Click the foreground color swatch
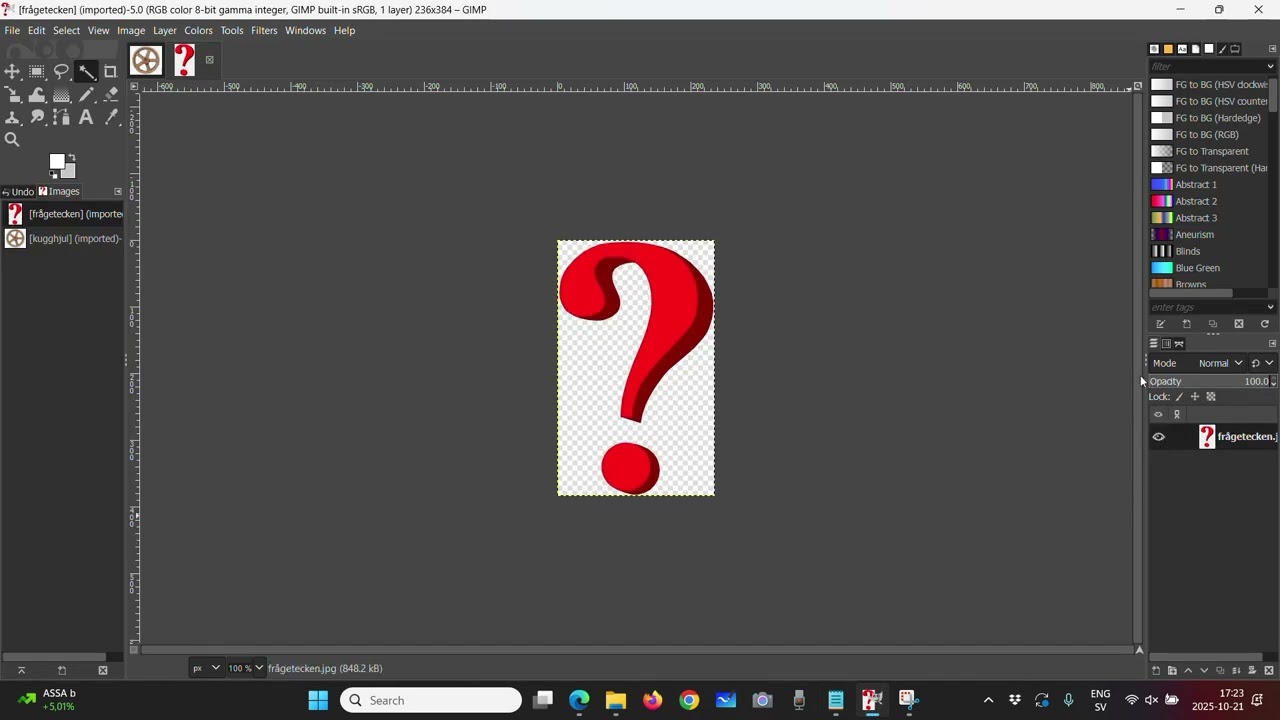This screenshot has width=1280, height=720. pyautogui.click(x=57, y=161)
